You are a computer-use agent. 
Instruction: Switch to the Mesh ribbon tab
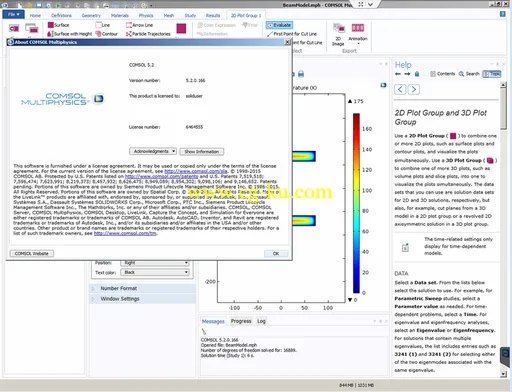point(169,15)
